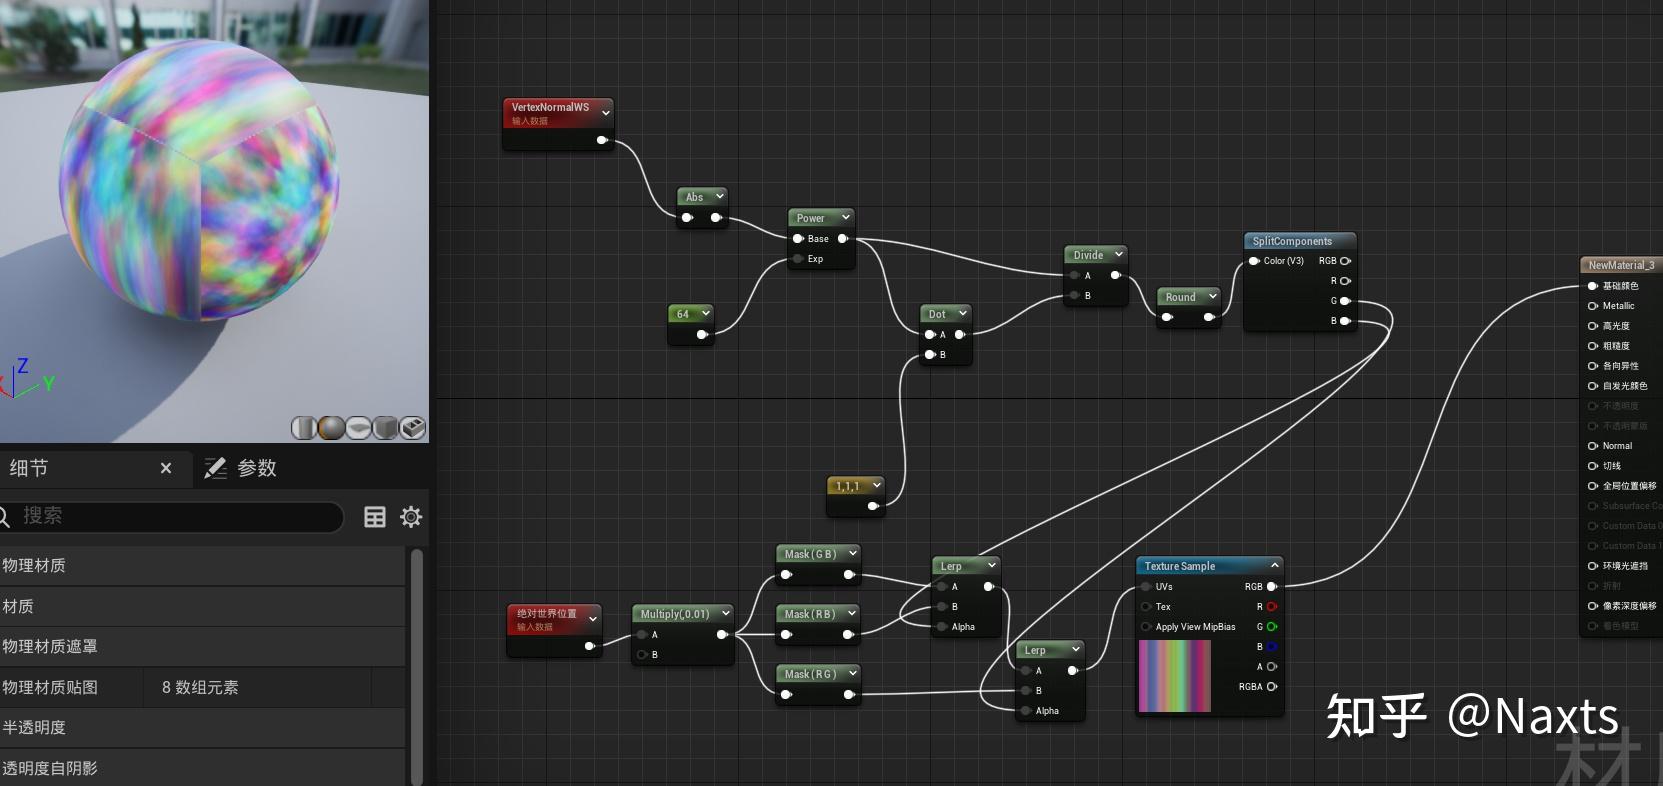Switch to the 细节 tab
1663x786 pixels.
[x=28, y=468]
